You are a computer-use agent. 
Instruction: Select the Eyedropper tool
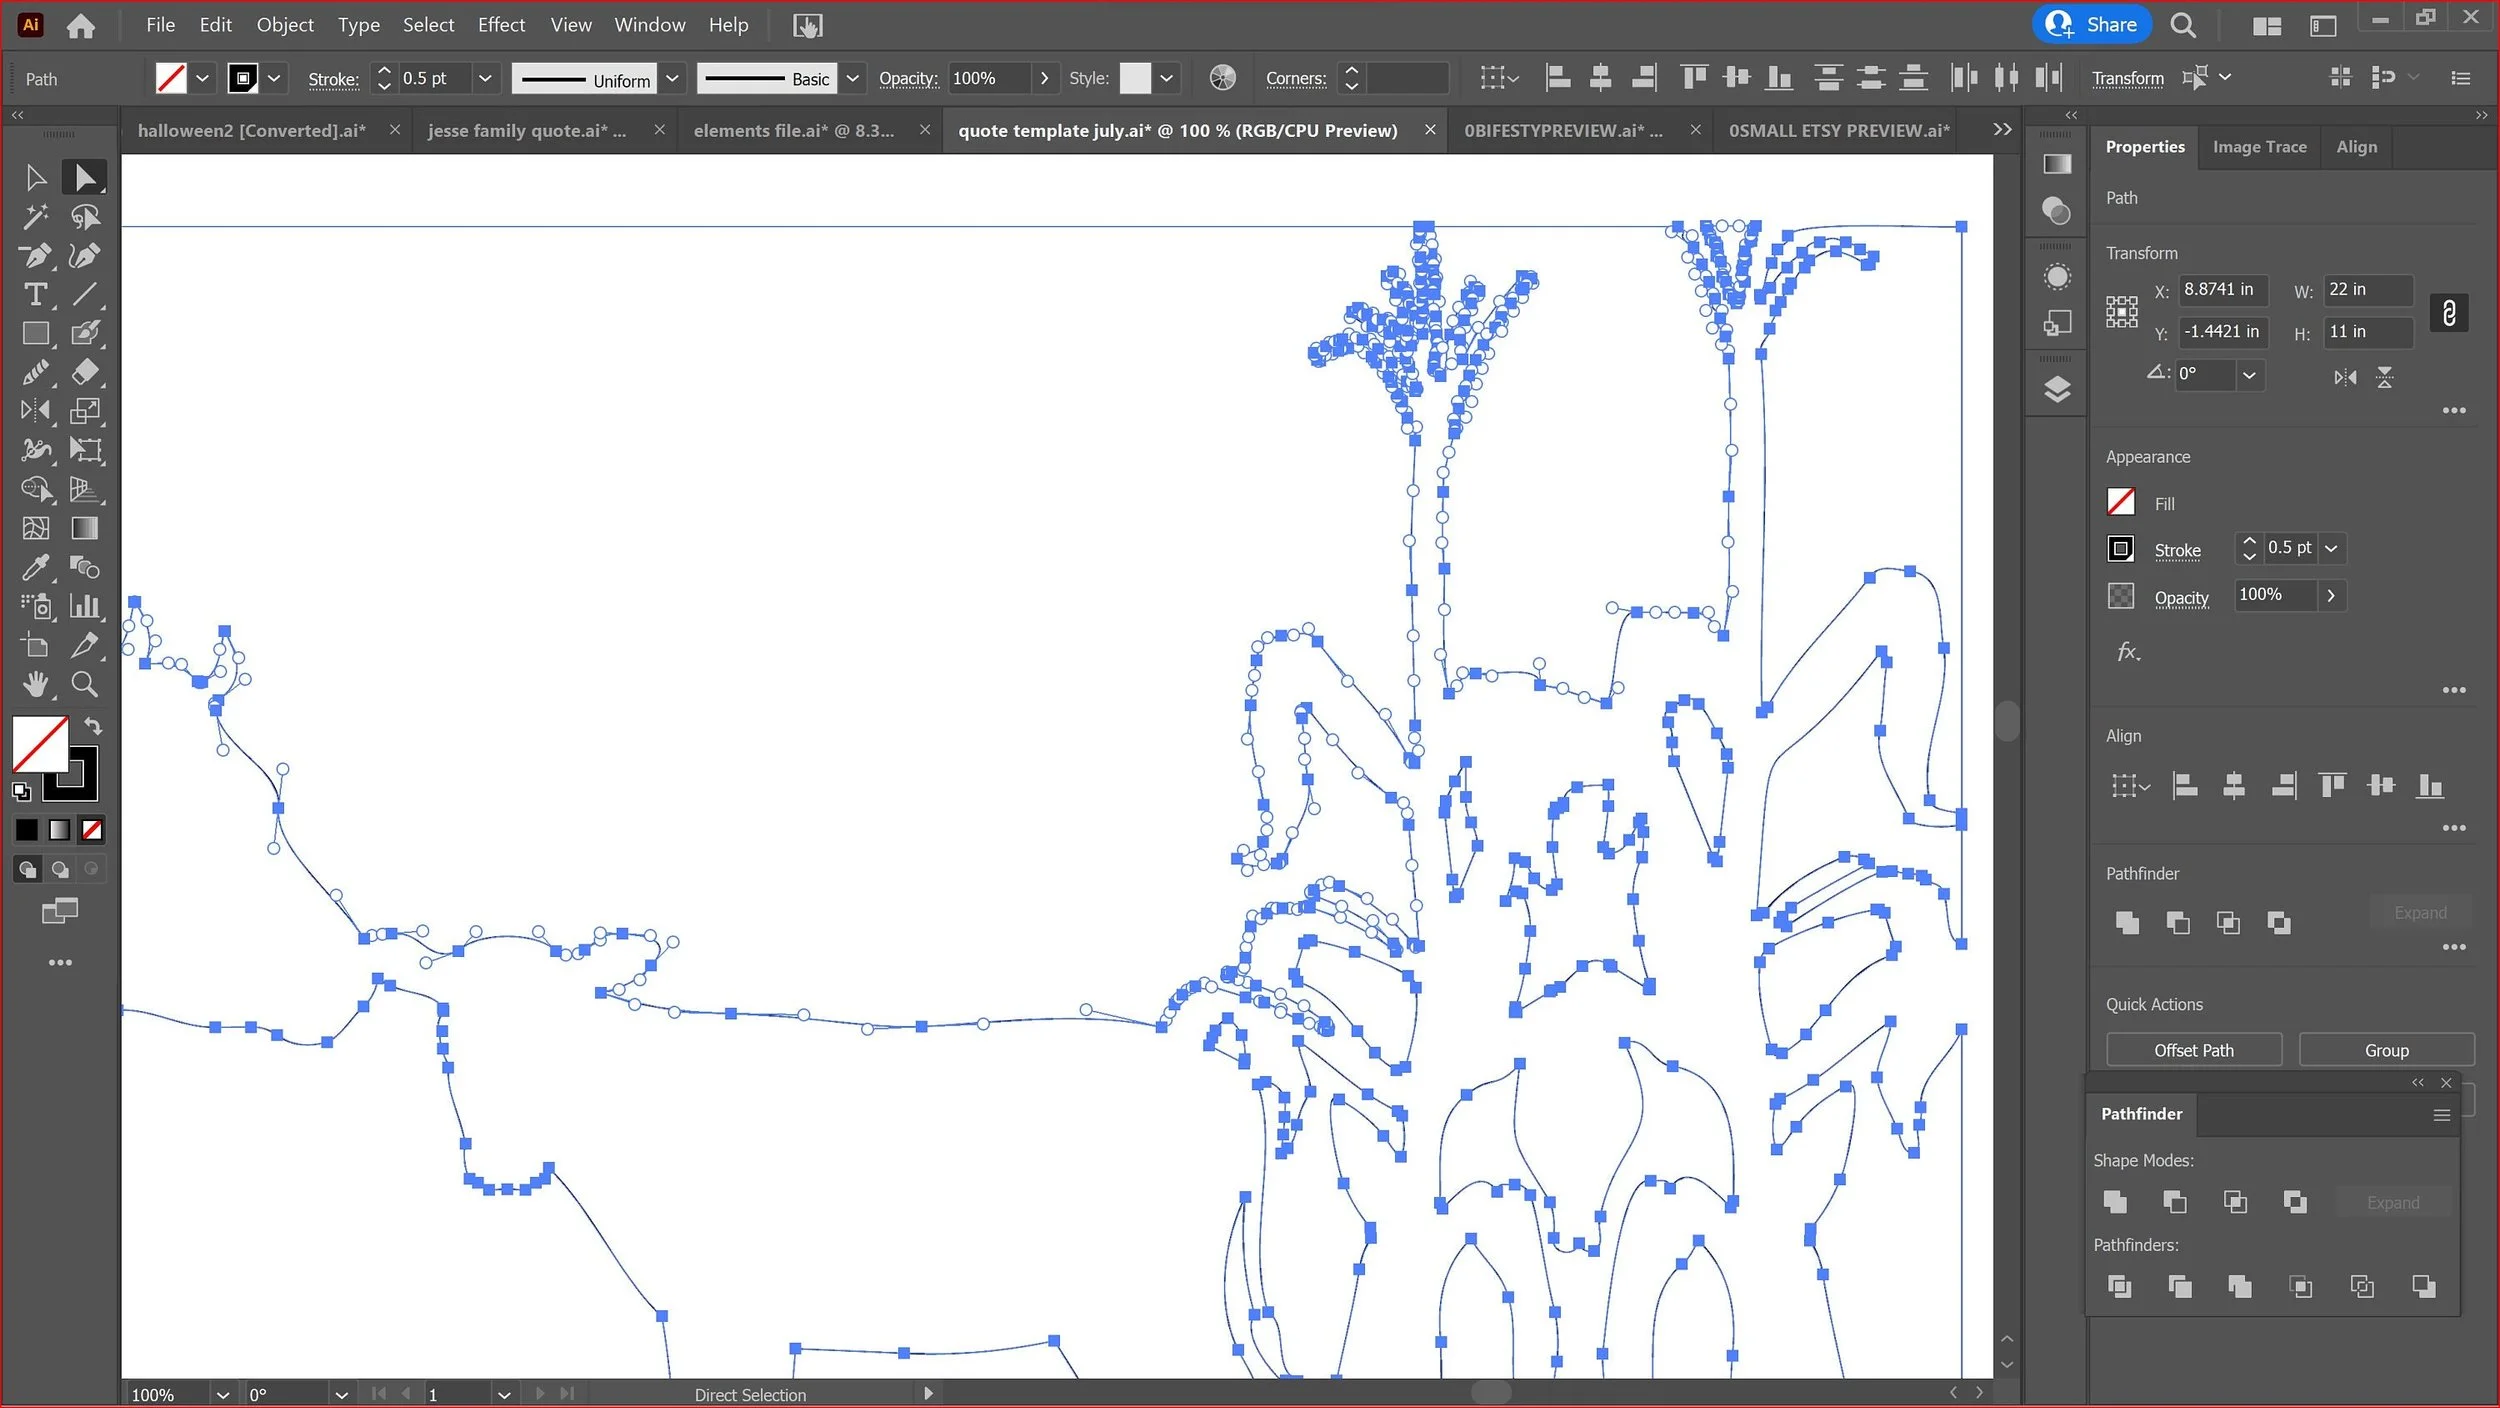click(35, 568)
